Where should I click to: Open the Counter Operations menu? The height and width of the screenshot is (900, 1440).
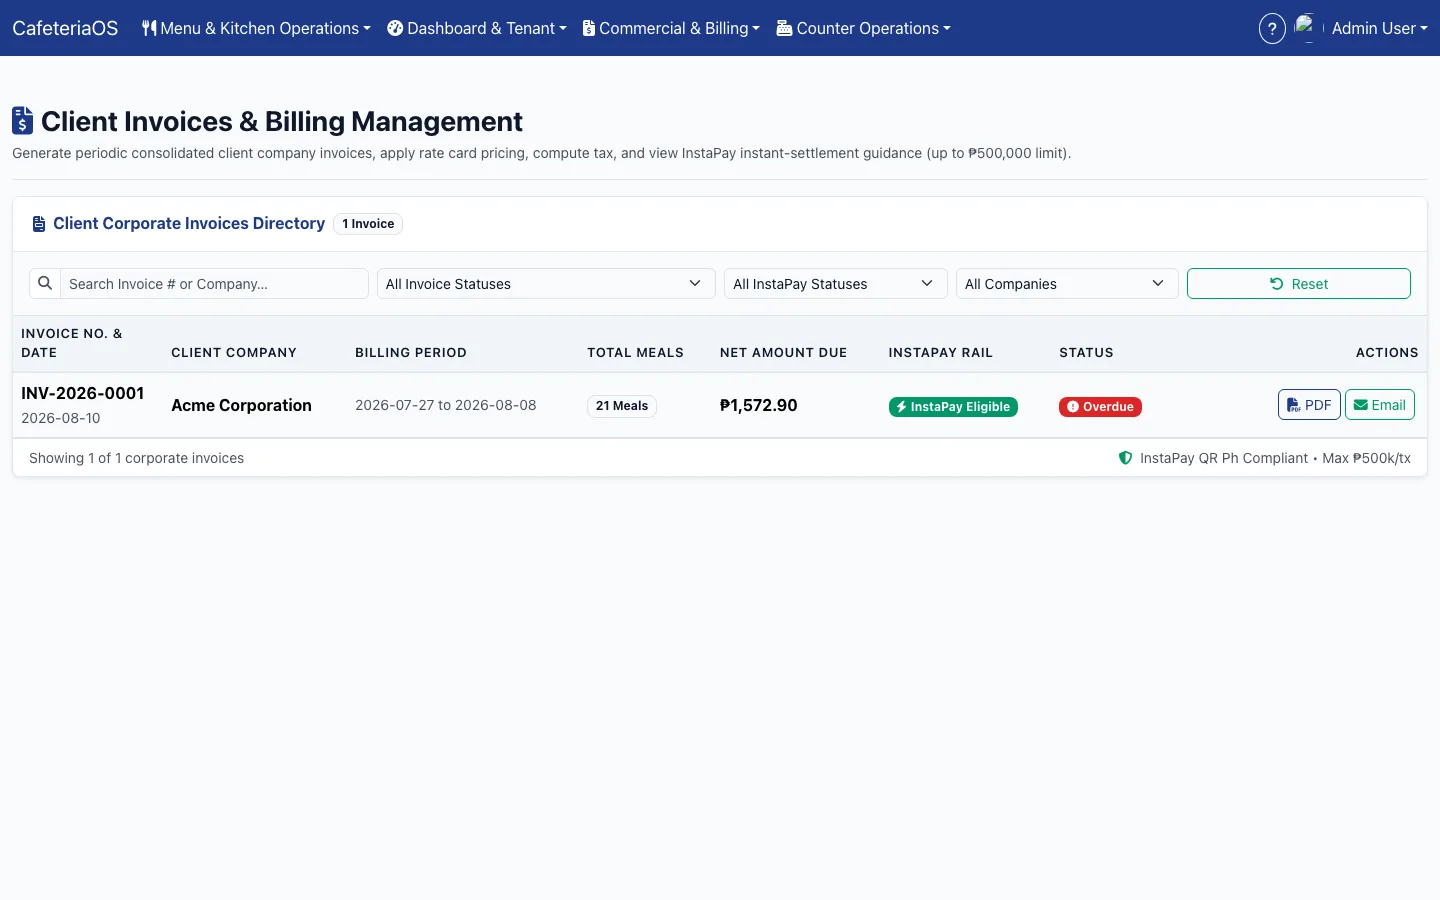[x=864, y=28]
